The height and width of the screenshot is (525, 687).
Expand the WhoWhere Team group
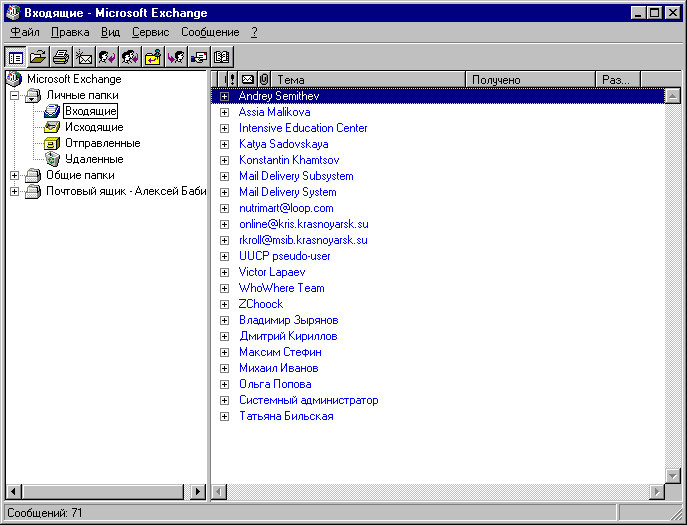click(224, 288)
